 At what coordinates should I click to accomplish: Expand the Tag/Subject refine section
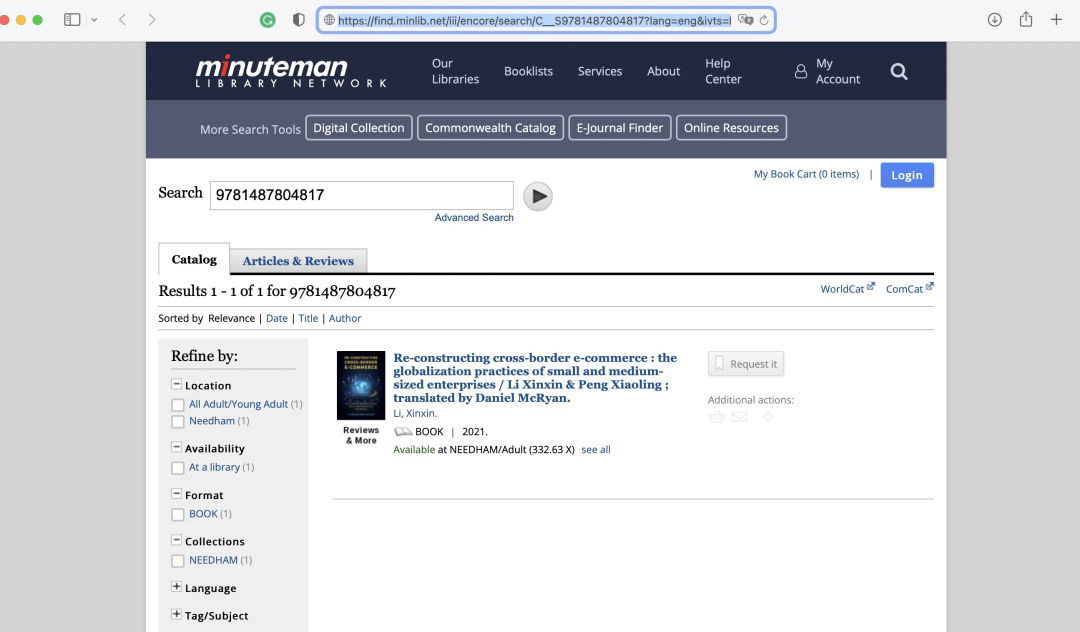[176, 614]
